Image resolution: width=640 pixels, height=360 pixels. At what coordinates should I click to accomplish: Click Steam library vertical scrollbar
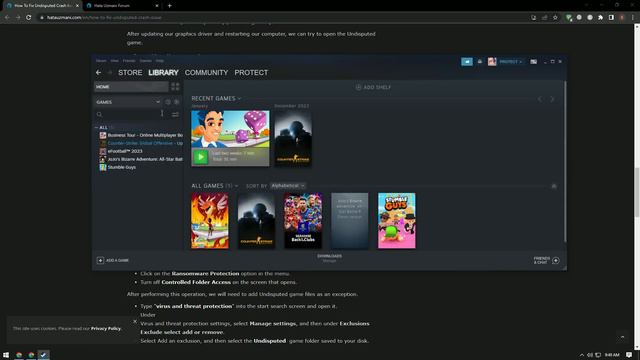pyautogui.click(x=565, y=161)
